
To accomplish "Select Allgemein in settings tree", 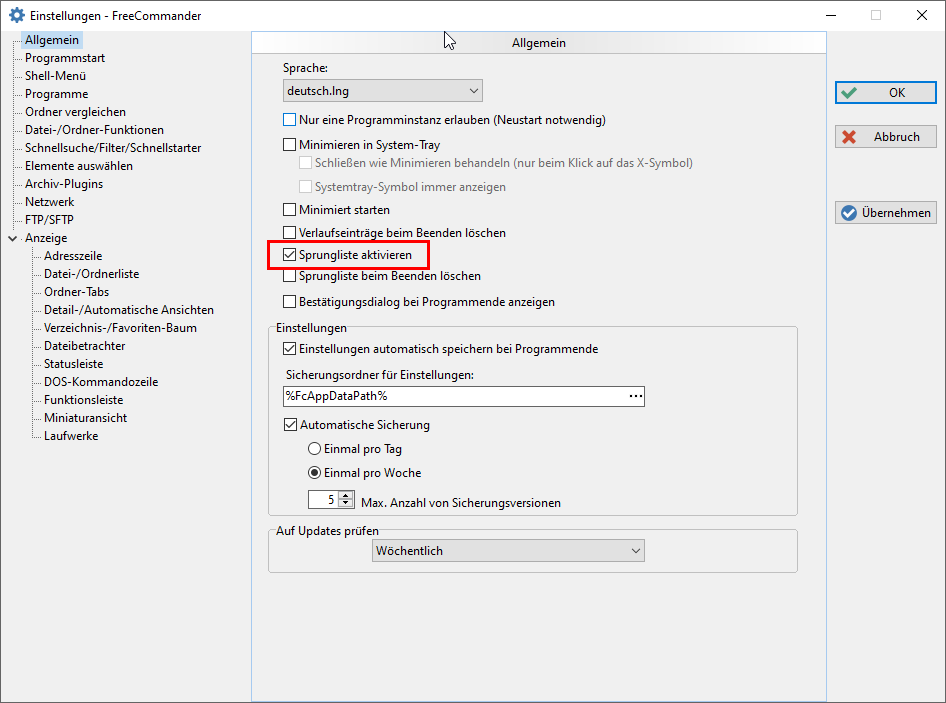I will click(x=52, y=40).
